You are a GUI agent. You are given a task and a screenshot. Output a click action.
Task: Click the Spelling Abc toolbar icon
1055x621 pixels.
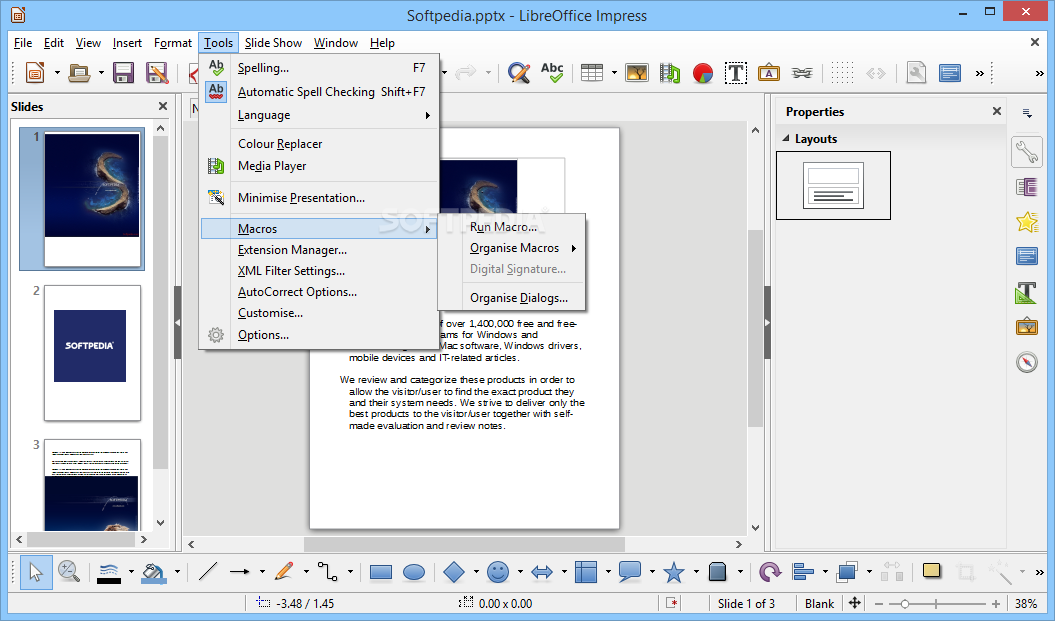click(552, 73)
